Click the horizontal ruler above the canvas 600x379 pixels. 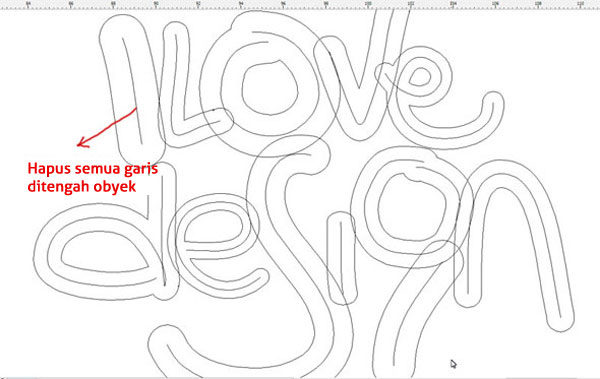tap(300, 4)
